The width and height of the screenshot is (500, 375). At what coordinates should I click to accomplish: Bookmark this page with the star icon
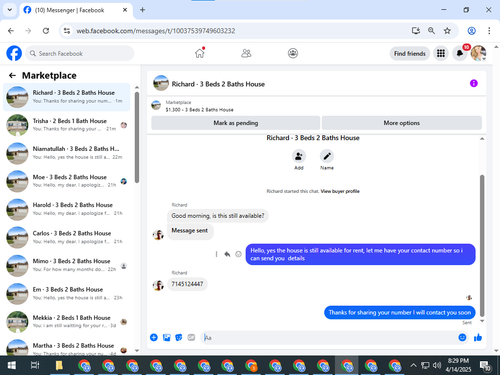(447, 31)
